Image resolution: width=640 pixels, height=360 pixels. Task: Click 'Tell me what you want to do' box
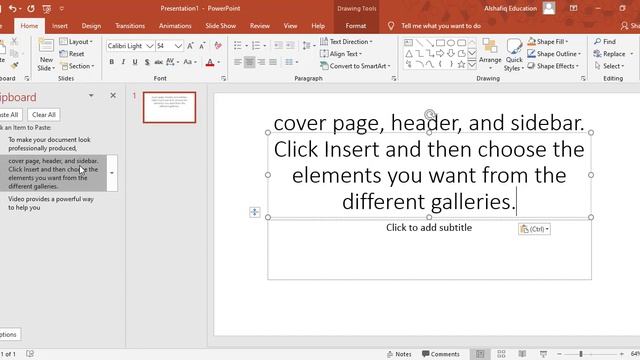pos(441,26)
